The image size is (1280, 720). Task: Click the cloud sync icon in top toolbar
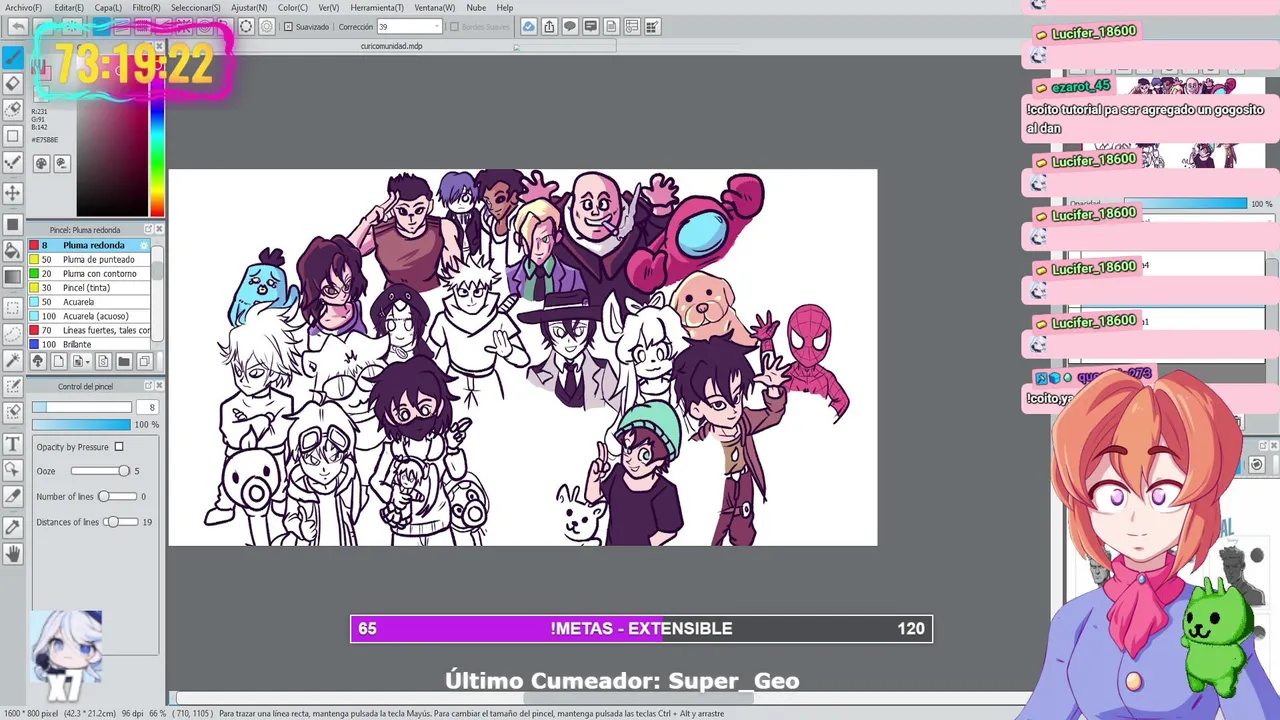(528, 26)
